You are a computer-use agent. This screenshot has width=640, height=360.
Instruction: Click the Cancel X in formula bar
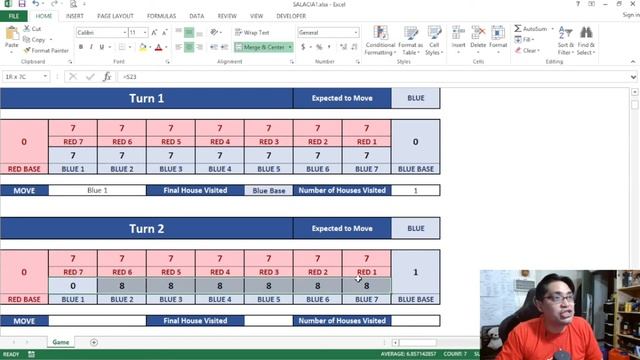[73, 76]
